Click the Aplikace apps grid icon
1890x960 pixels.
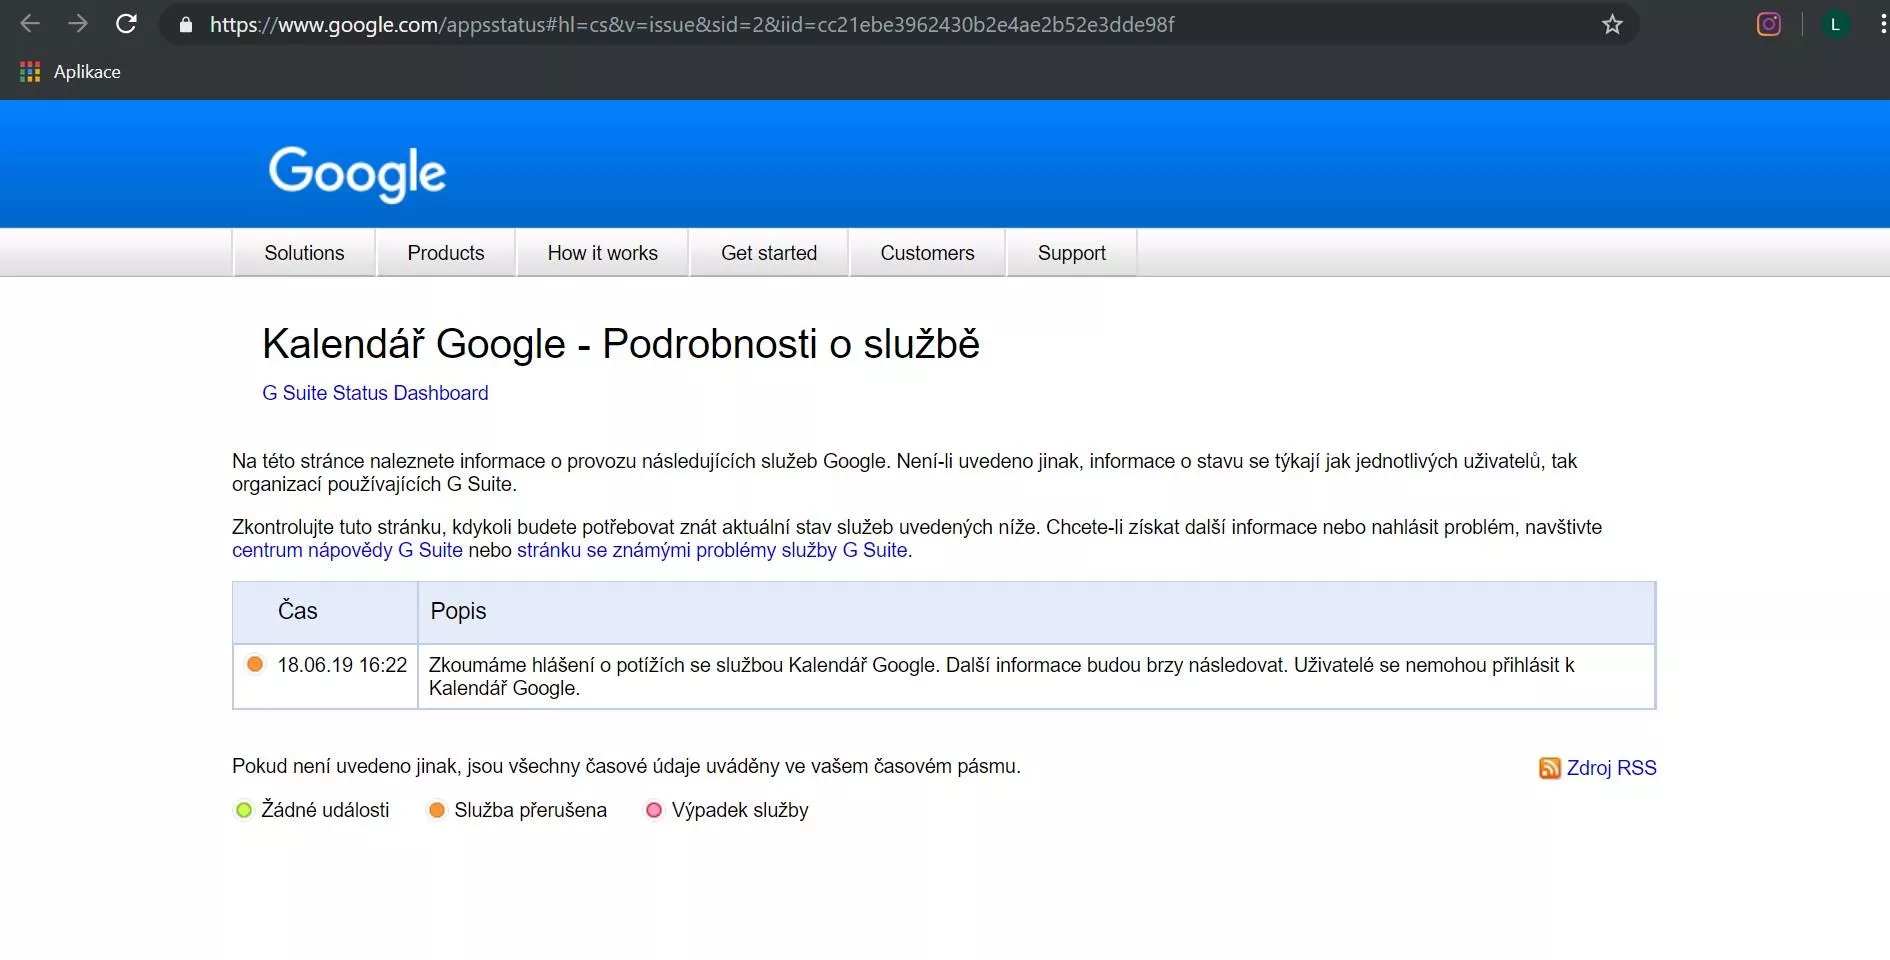30,72
